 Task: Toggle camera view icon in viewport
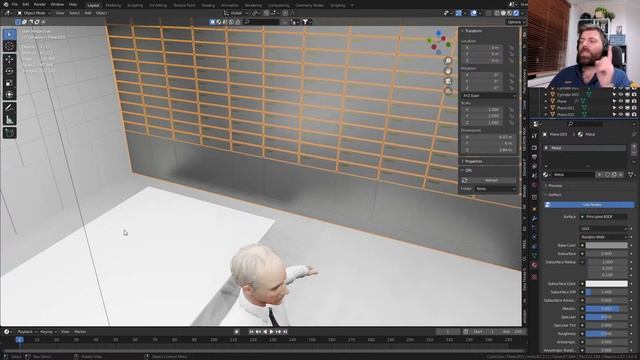[448, 81]
